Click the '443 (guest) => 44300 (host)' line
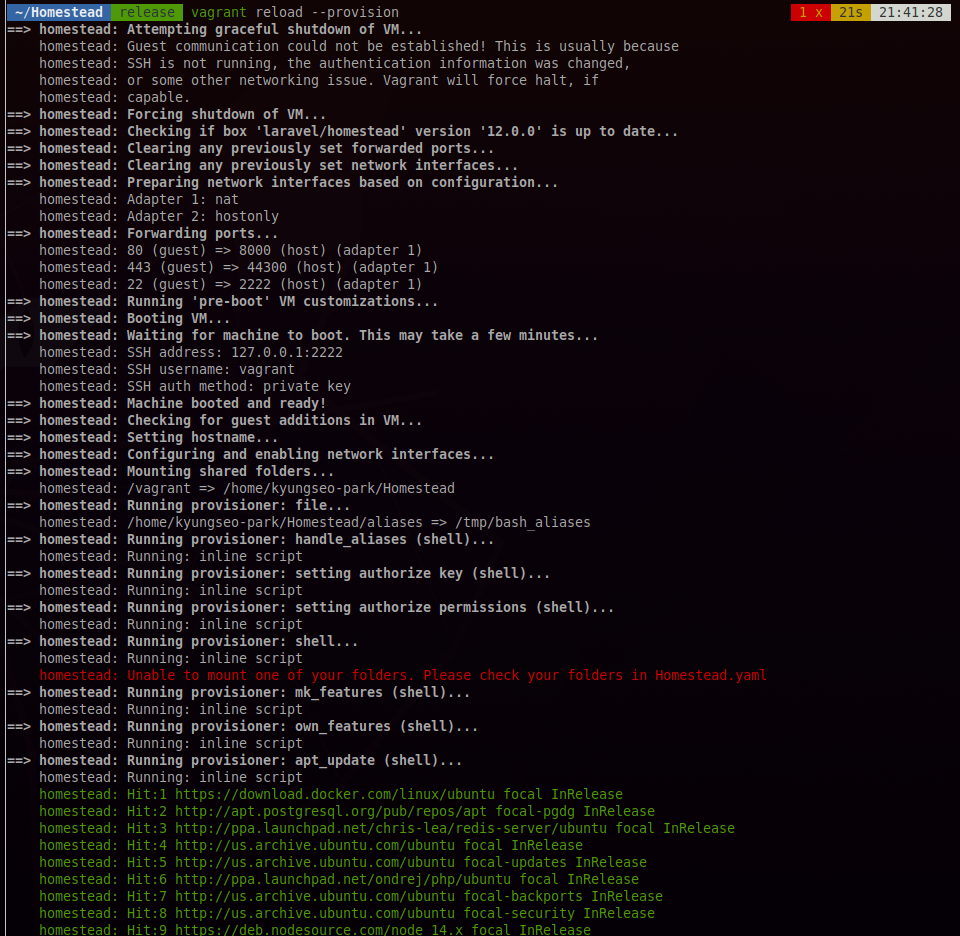960x936 pixels. point(239,268)
